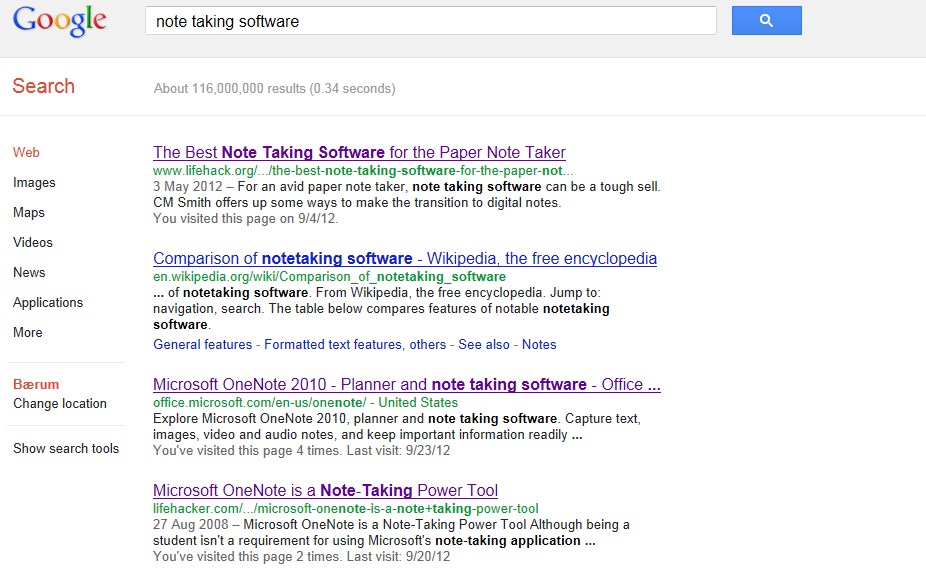The height and width of the screenshot is (570, 926).
Task: Switch to Videos results
Action: pos(33,242)
